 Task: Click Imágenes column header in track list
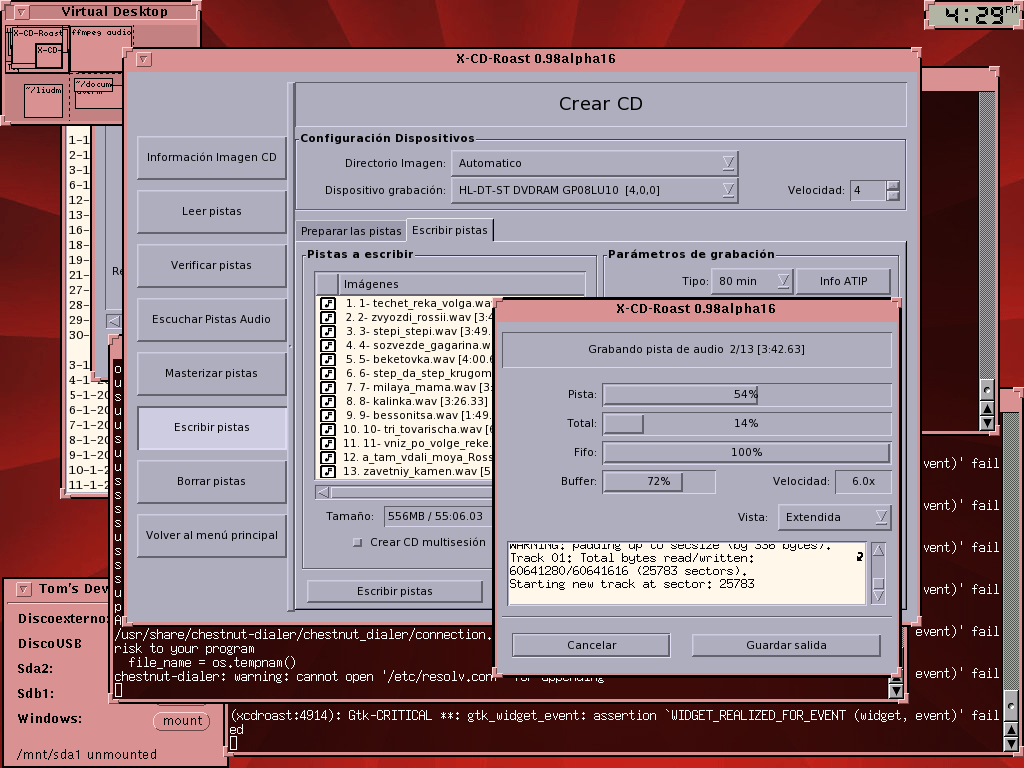pyautogui.click(x=461, y=284)
